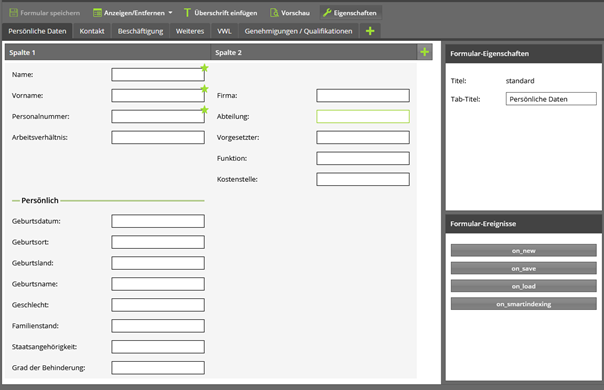604x390 pixels.
Task: Click the Tab-Titel input field
Action: tap(551, 99)
